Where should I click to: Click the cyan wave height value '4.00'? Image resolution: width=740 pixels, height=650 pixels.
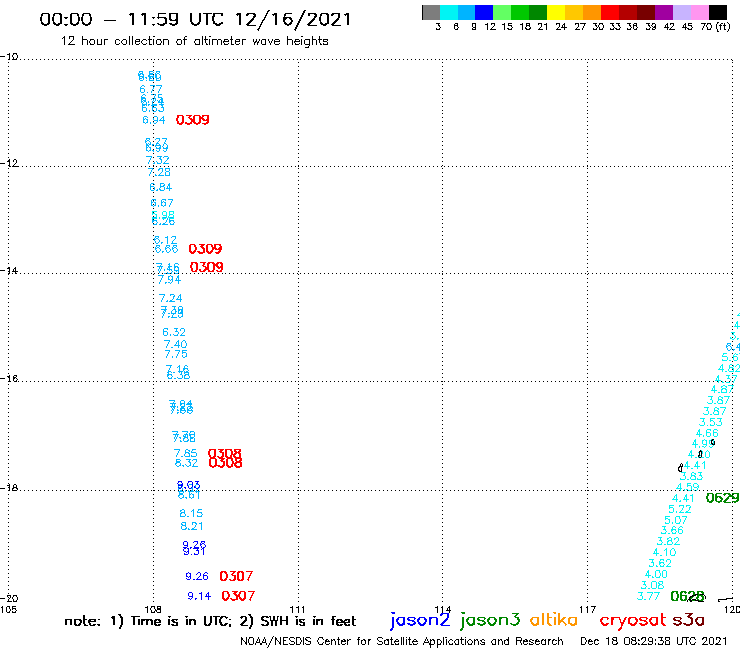tap(656, 574)
